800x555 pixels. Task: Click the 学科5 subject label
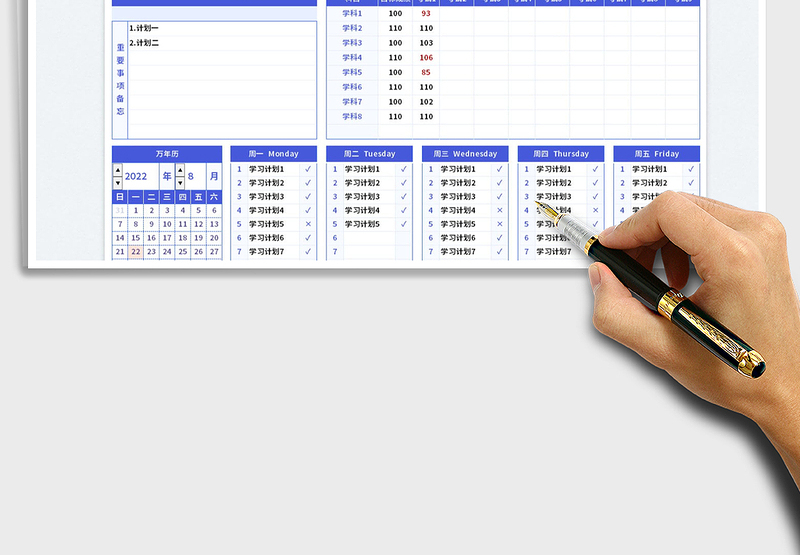[352, 72]
